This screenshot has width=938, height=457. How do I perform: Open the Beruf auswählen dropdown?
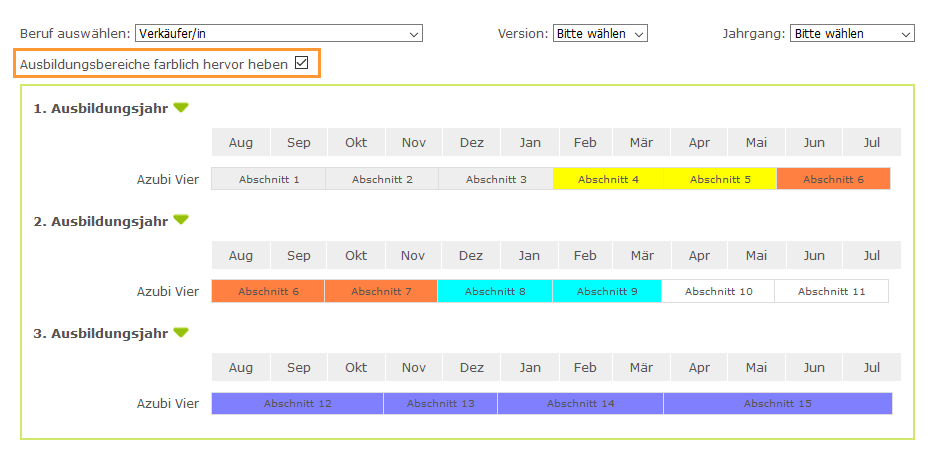278,34
